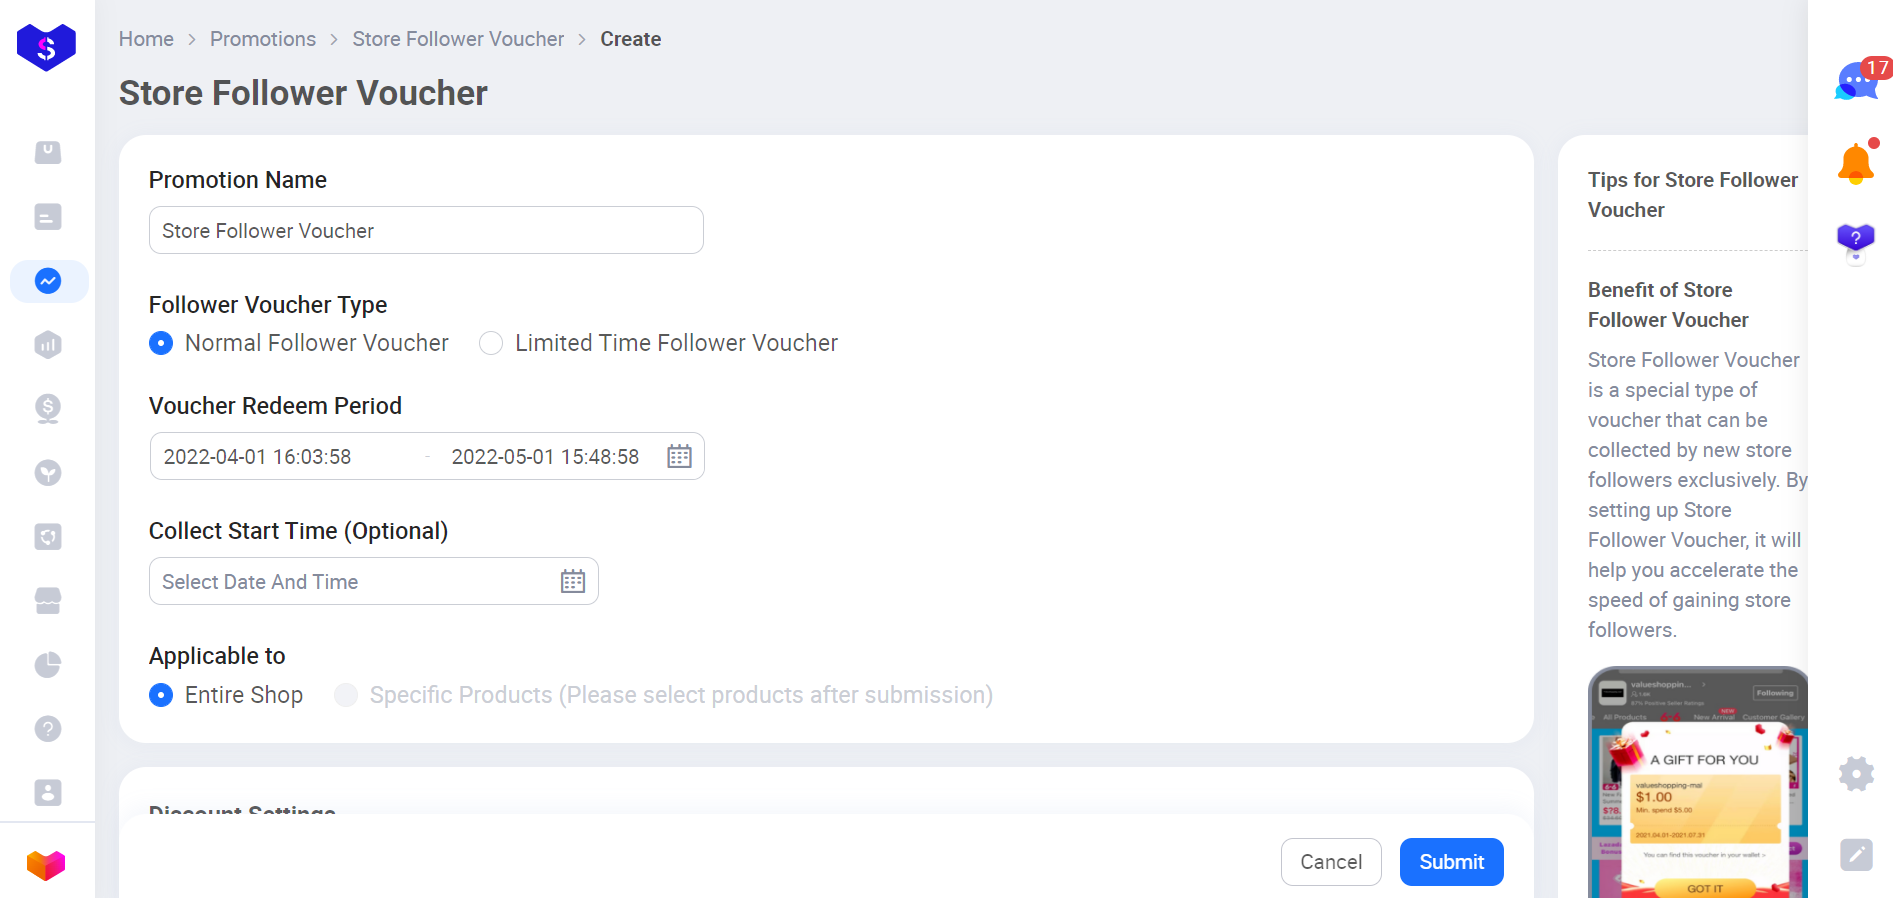The image size is (1893, 898).
Task: Go to the Promotions breadcrumb
Action: (263, 39)
